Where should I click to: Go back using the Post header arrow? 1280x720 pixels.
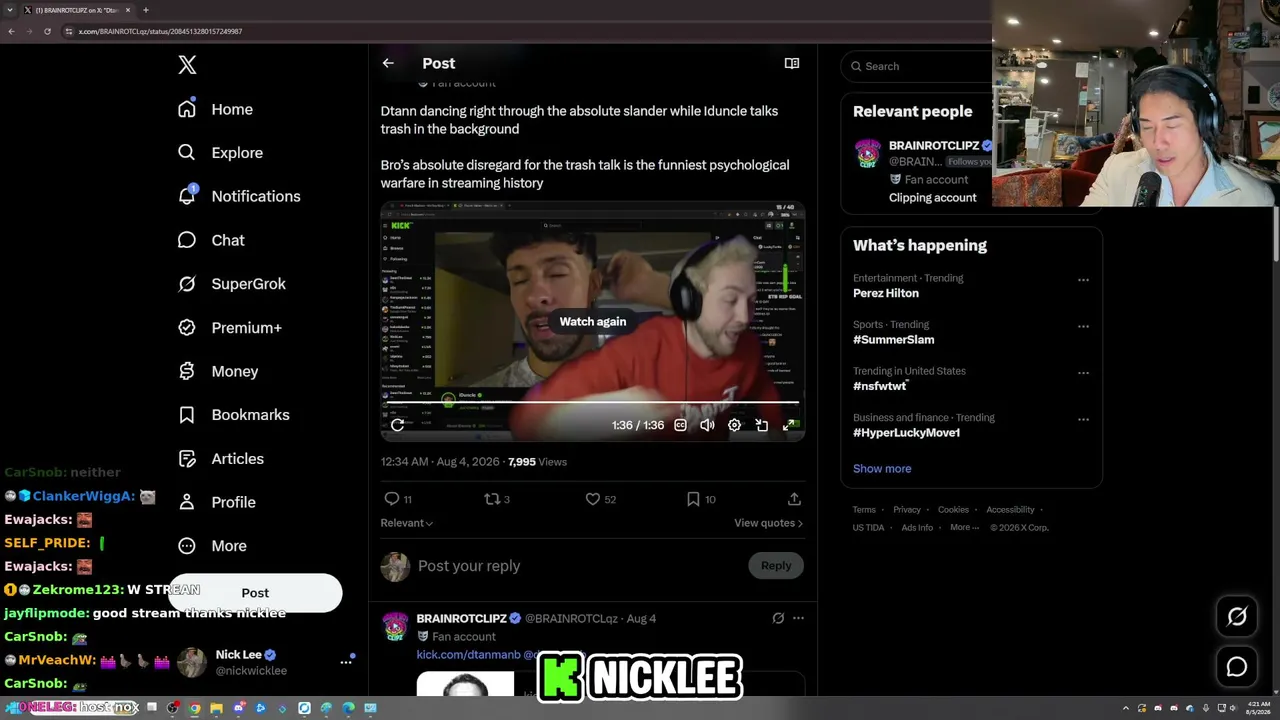click(x=388, y=63)
